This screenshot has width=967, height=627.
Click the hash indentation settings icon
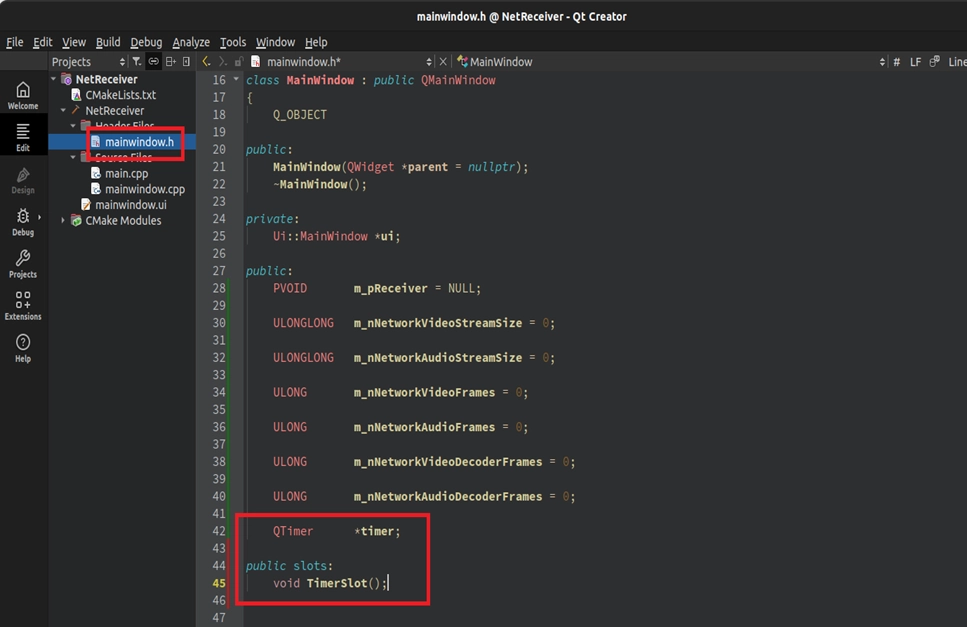point(897,62)
